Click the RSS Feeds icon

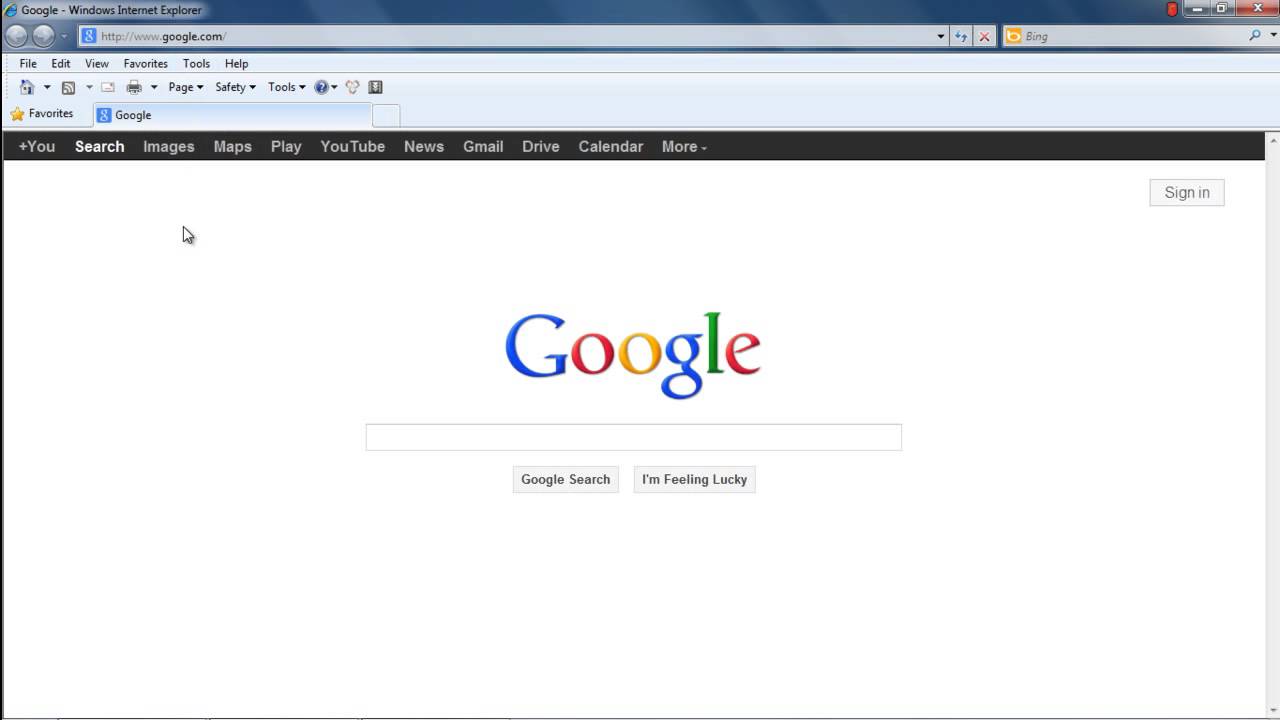pyautogui.click(x=68, y=88)
